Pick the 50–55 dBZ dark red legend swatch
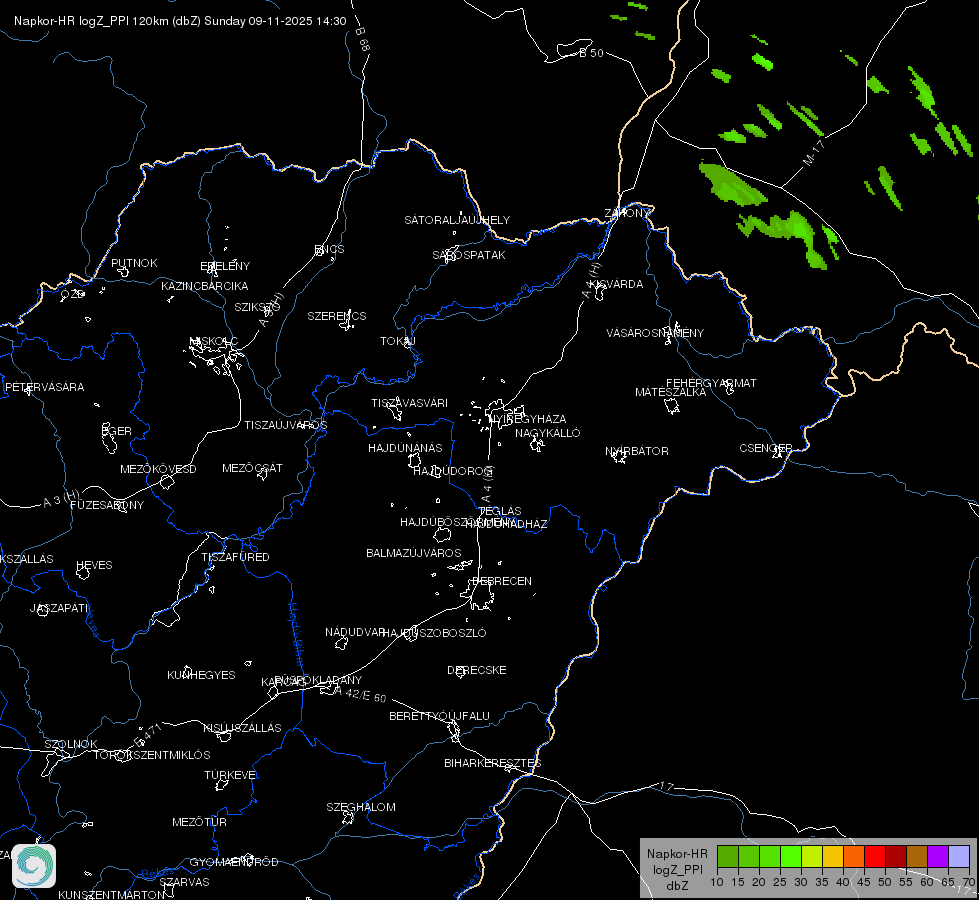979x900 pixels. [896, 857]
